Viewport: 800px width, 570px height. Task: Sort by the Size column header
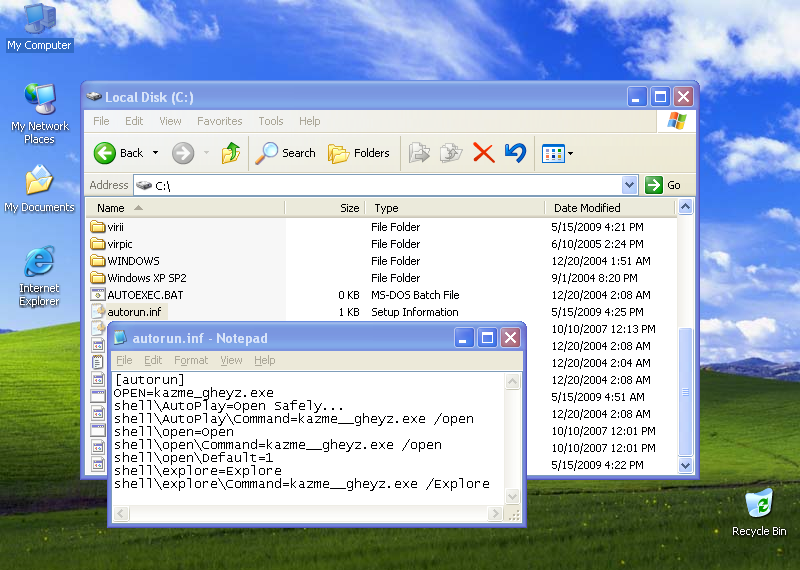point(325,208)
